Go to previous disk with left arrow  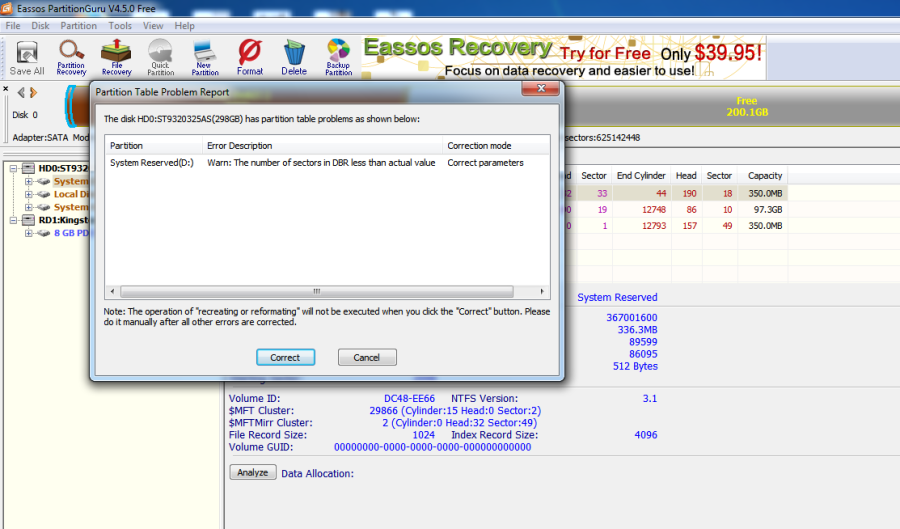tap(21, 92)
